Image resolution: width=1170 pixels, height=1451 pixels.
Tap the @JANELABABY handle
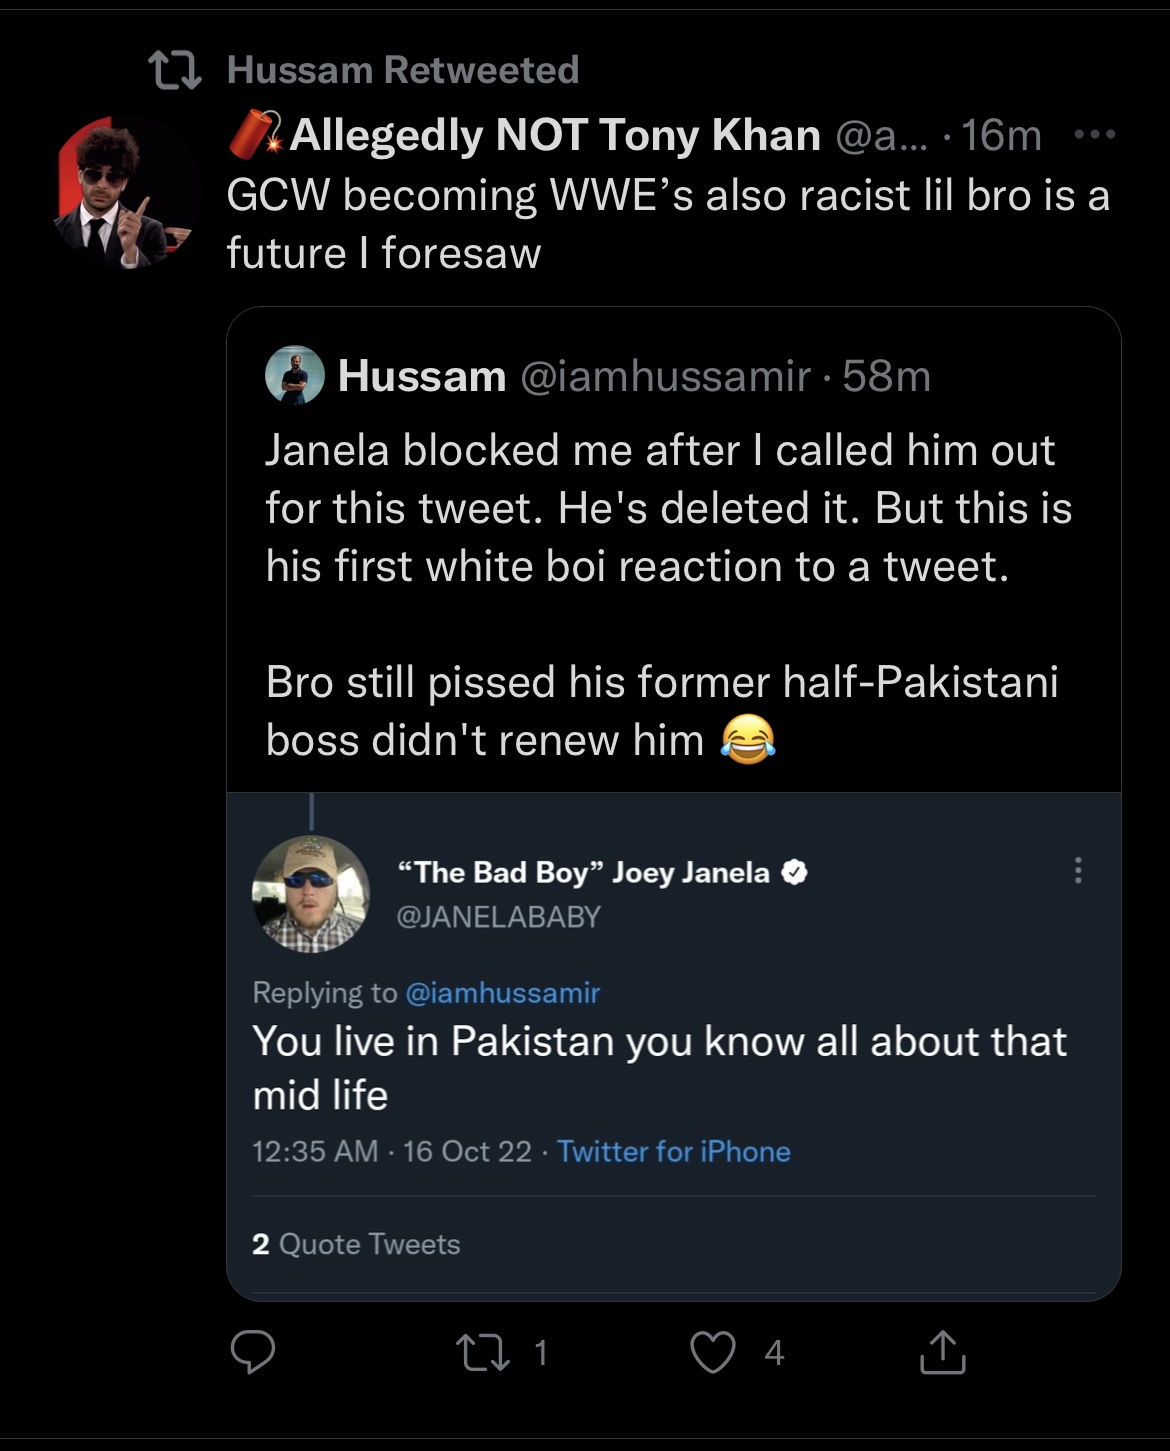[499, 916]
